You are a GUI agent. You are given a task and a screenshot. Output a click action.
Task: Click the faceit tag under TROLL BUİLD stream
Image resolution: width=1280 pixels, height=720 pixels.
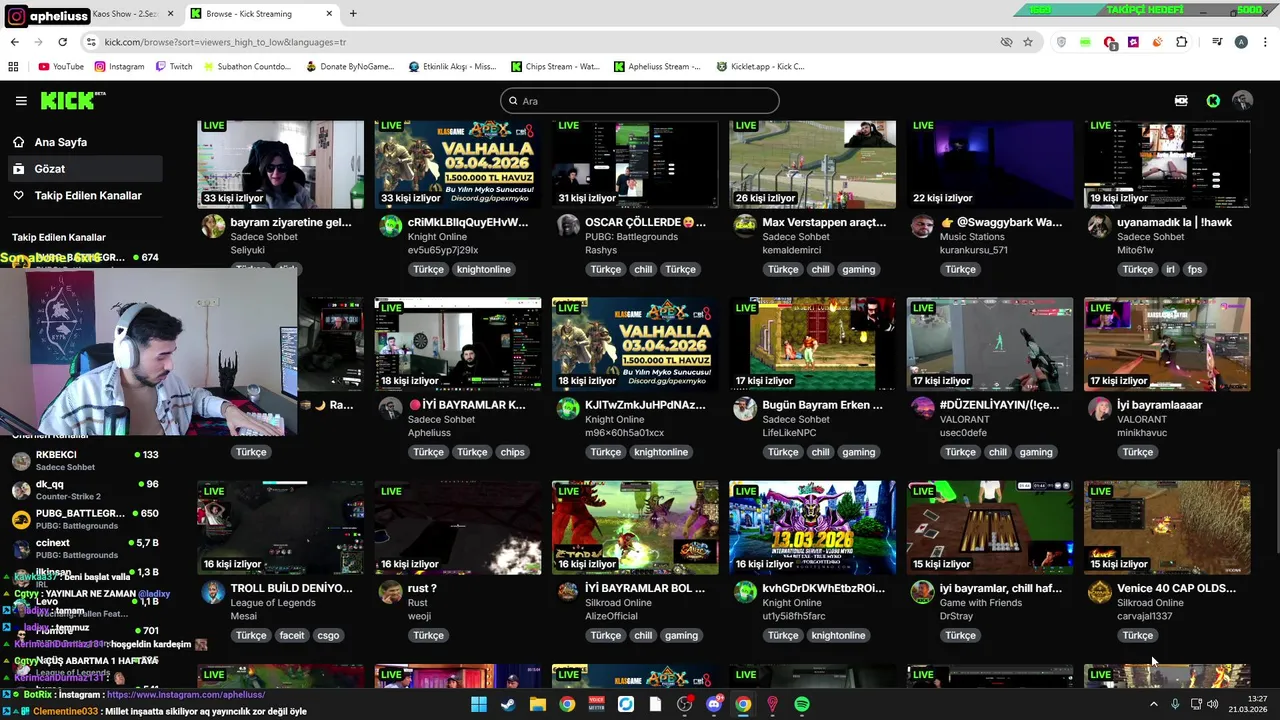292,635
